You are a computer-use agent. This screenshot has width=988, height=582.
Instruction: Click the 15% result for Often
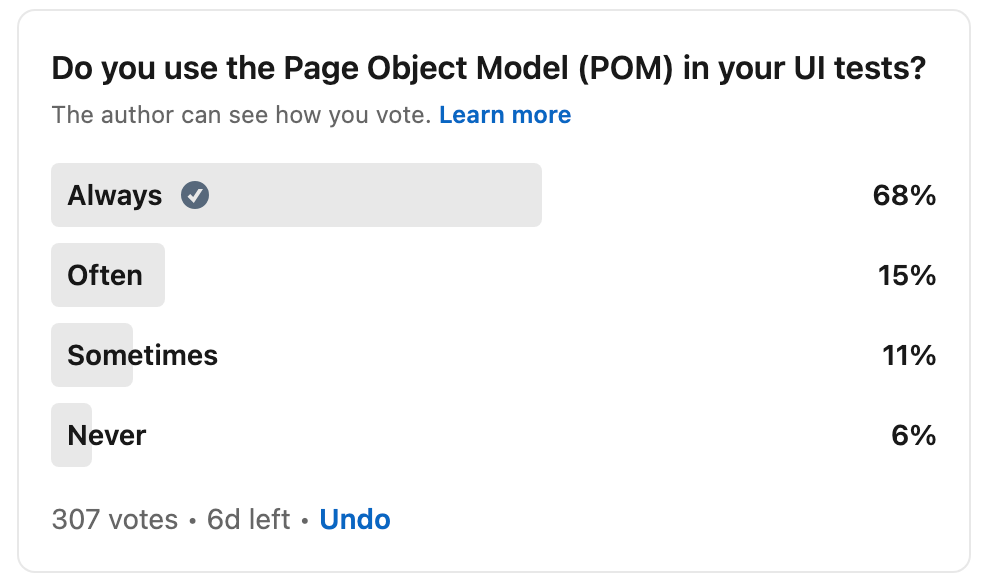click(906, 275)
